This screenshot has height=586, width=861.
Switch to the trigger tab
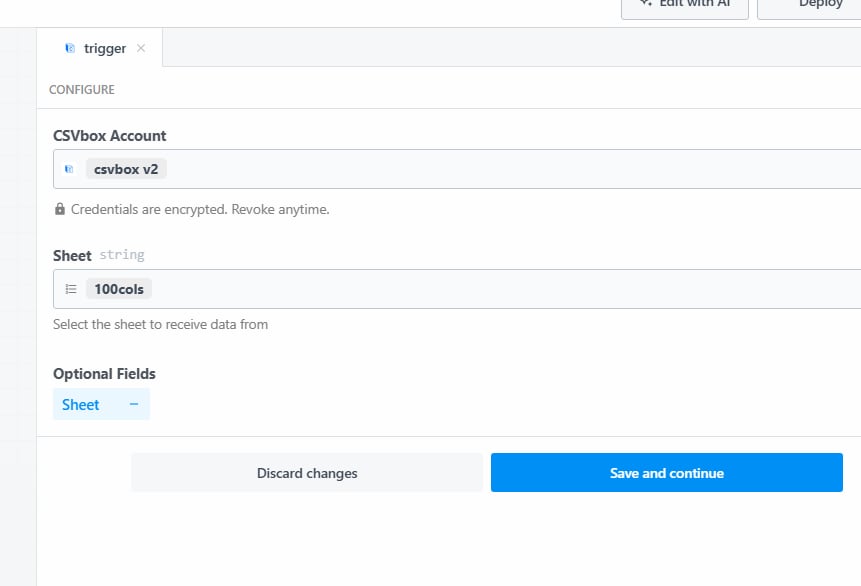[x=99, y=48]
